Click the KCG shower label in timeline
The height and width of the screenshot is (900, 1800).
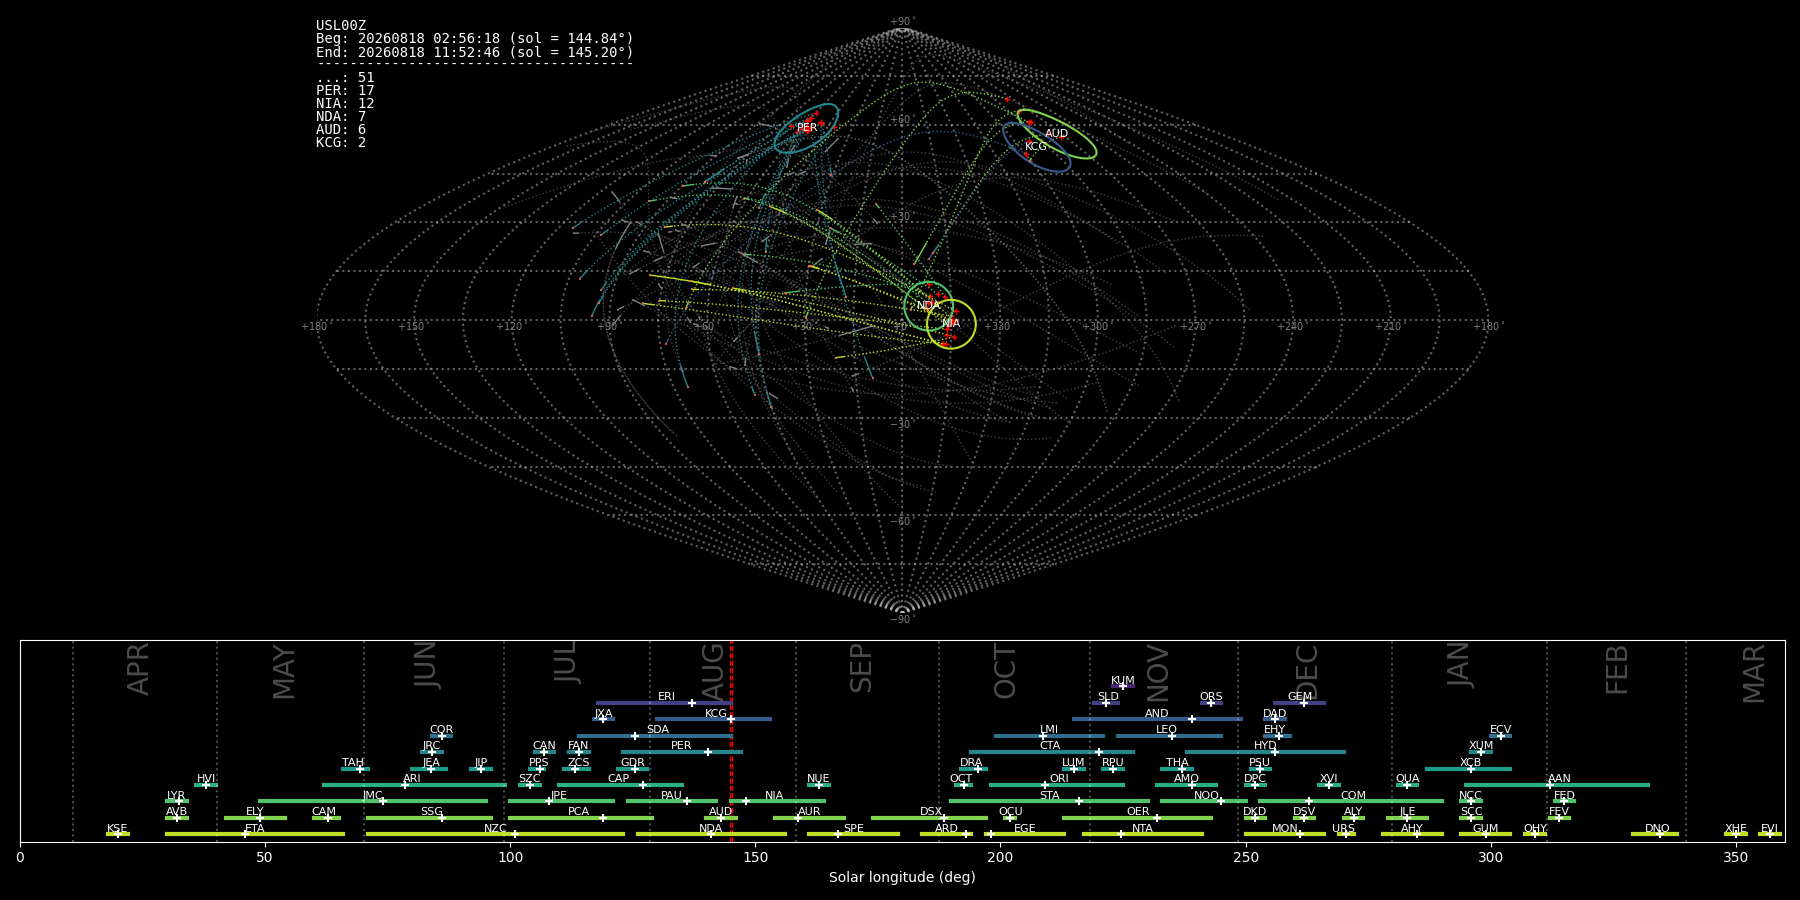pos(716,714)
